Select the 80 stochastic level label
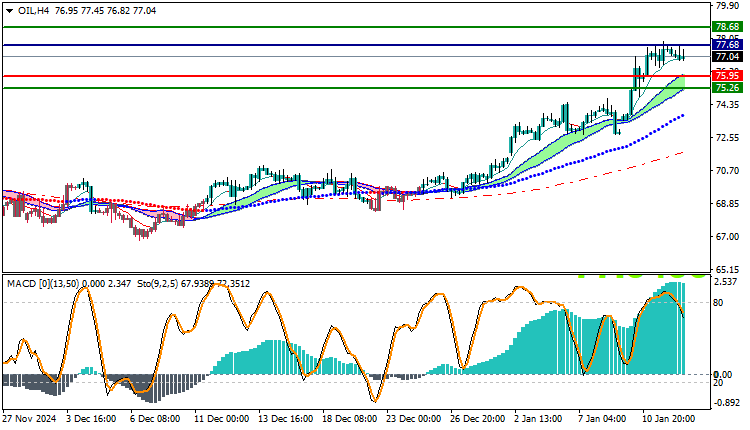Image resolution: width=750 pixels, height=430 pixels. pyautogui.click(x=718, y=303)
